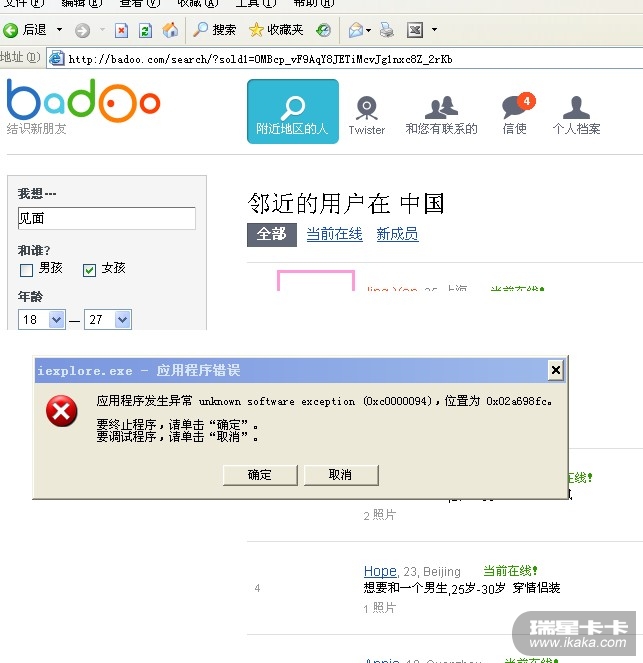643x663 pixels.
Task: Click the Stop loading icon with red X
Action: pos(121,30)
